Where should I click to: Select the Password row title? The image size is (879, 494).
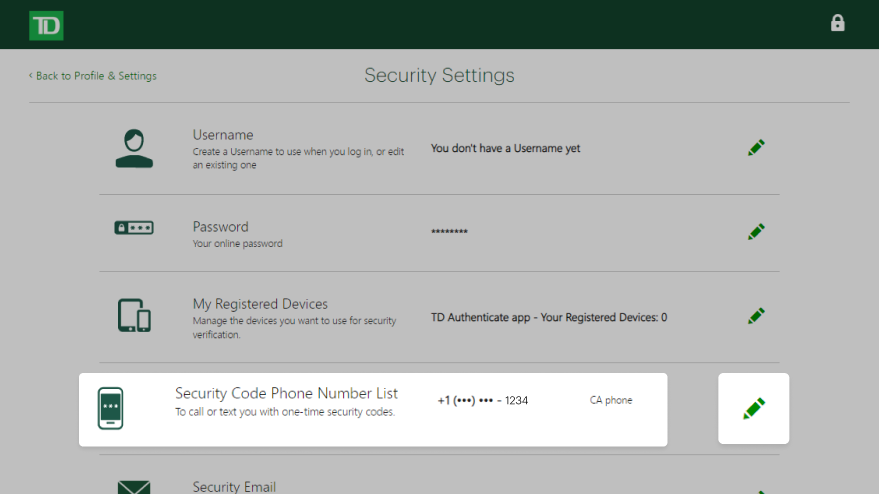220,227
